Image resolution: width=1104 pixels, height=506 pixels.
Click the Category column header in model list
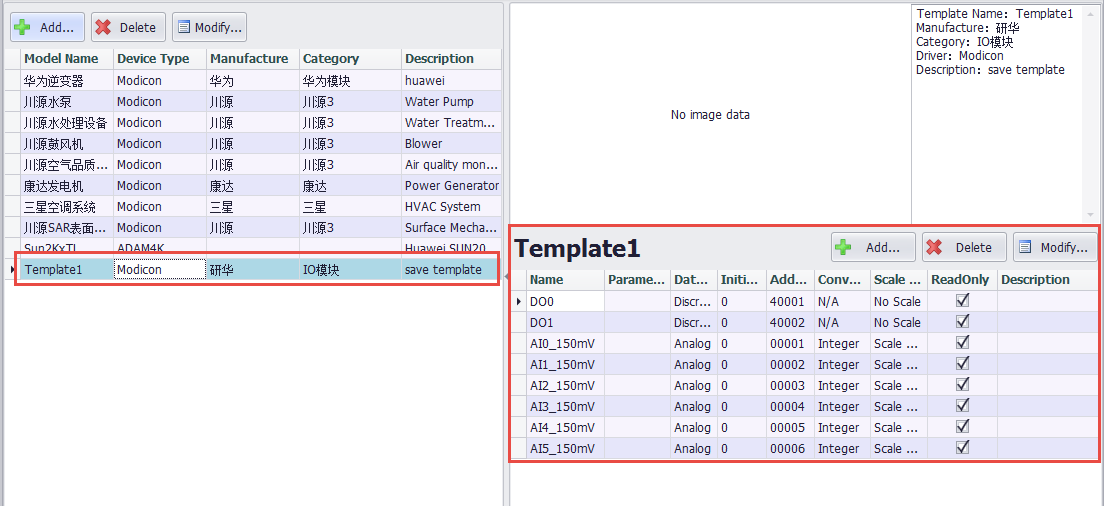coord(331,59)
